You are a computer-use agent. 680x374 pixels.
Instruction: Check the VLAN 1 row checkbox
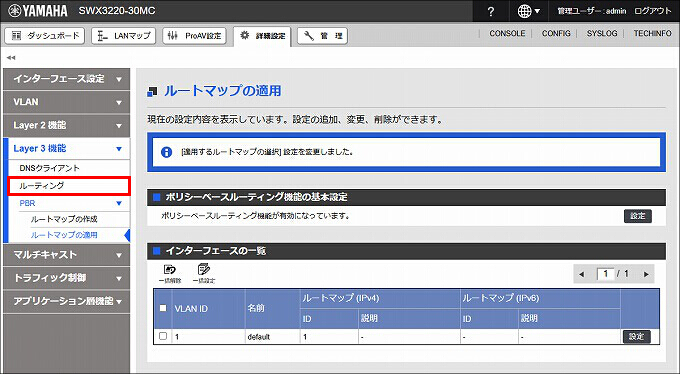(x=163, y=336)
